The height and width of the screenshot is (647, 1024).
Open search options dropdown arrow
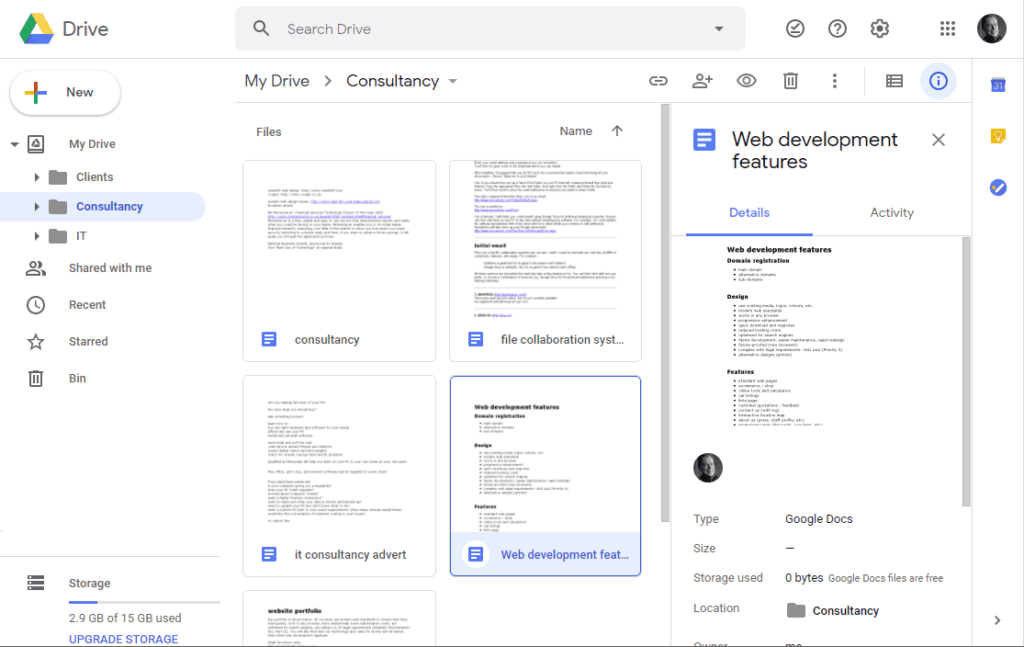point(718,29)
